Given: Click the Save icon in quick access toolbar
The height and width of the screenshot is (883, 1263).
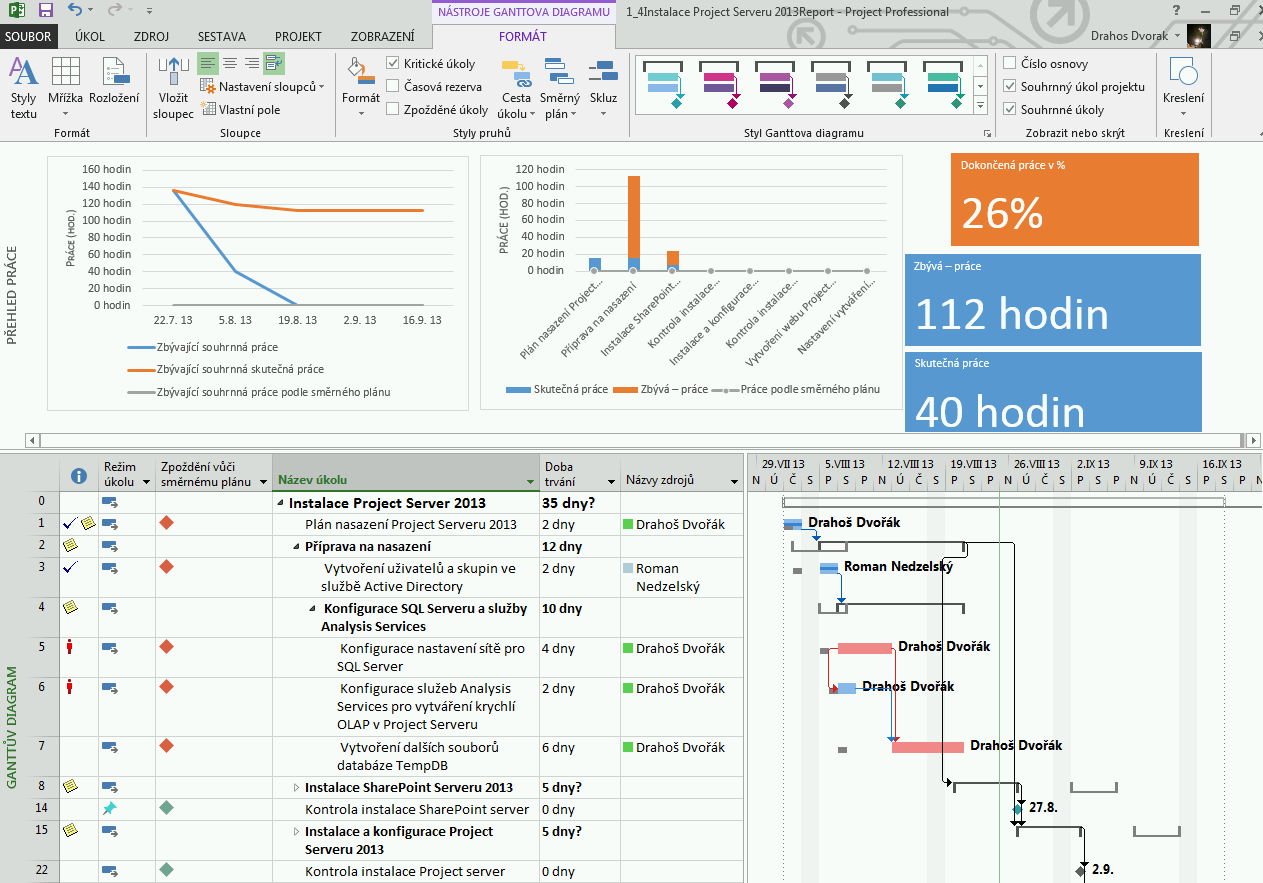Looking at the screenshot, I should click(46, 11).
